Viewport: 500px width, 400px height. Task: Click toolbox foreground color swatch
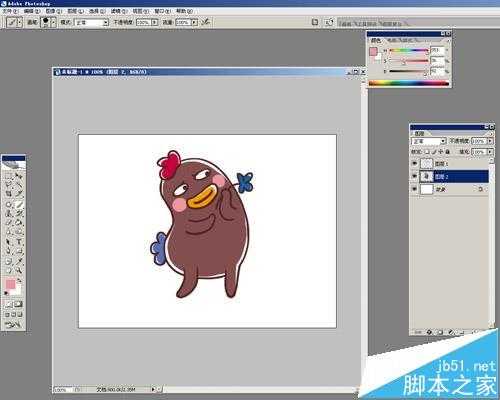click(x=10, y=284)
